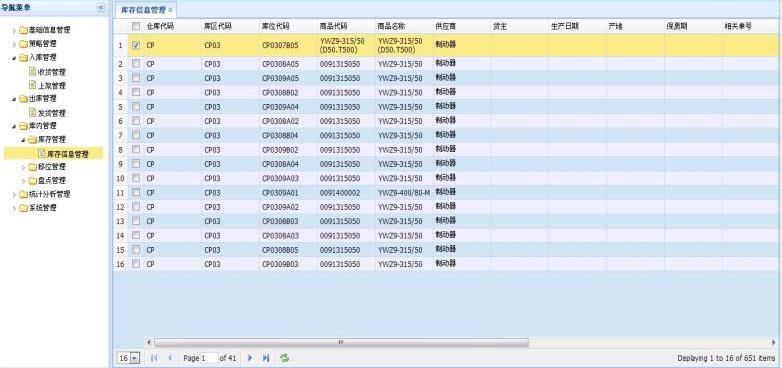This screenshot has width=782, height=368.
Task: Click the horizontal scrollbar thumb
Action: tap(341, 342)
